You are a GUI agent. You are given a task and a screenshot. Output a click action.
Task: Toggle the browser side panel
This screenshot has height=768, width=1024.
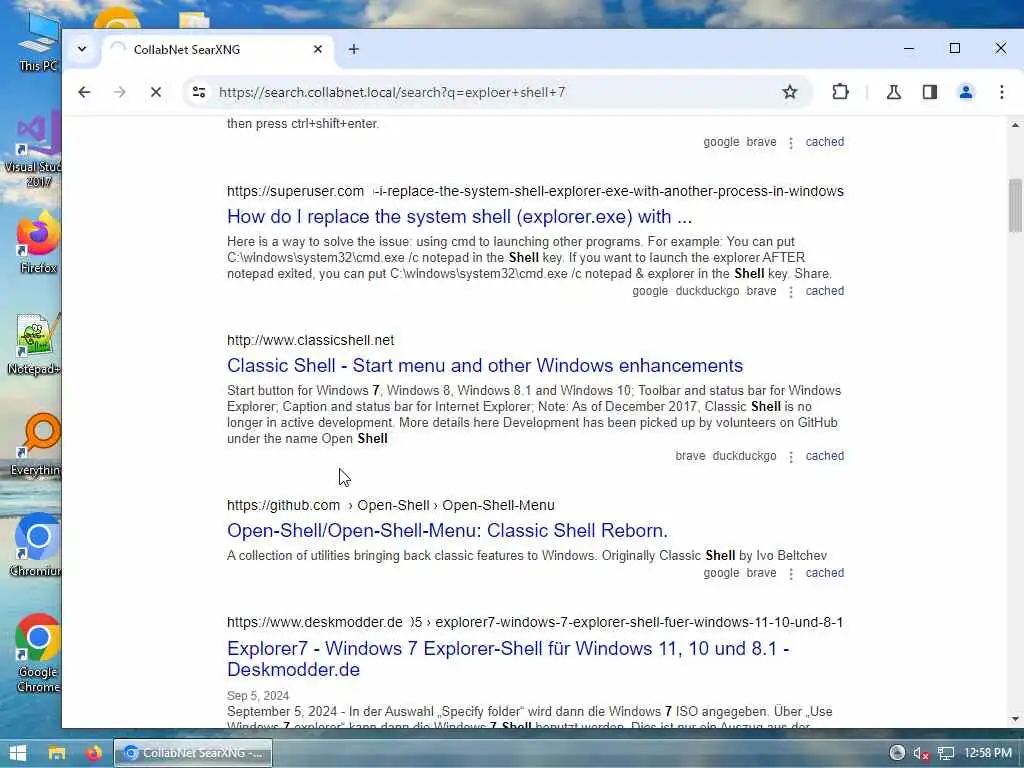pyautogui.click(x=930, y=92)
